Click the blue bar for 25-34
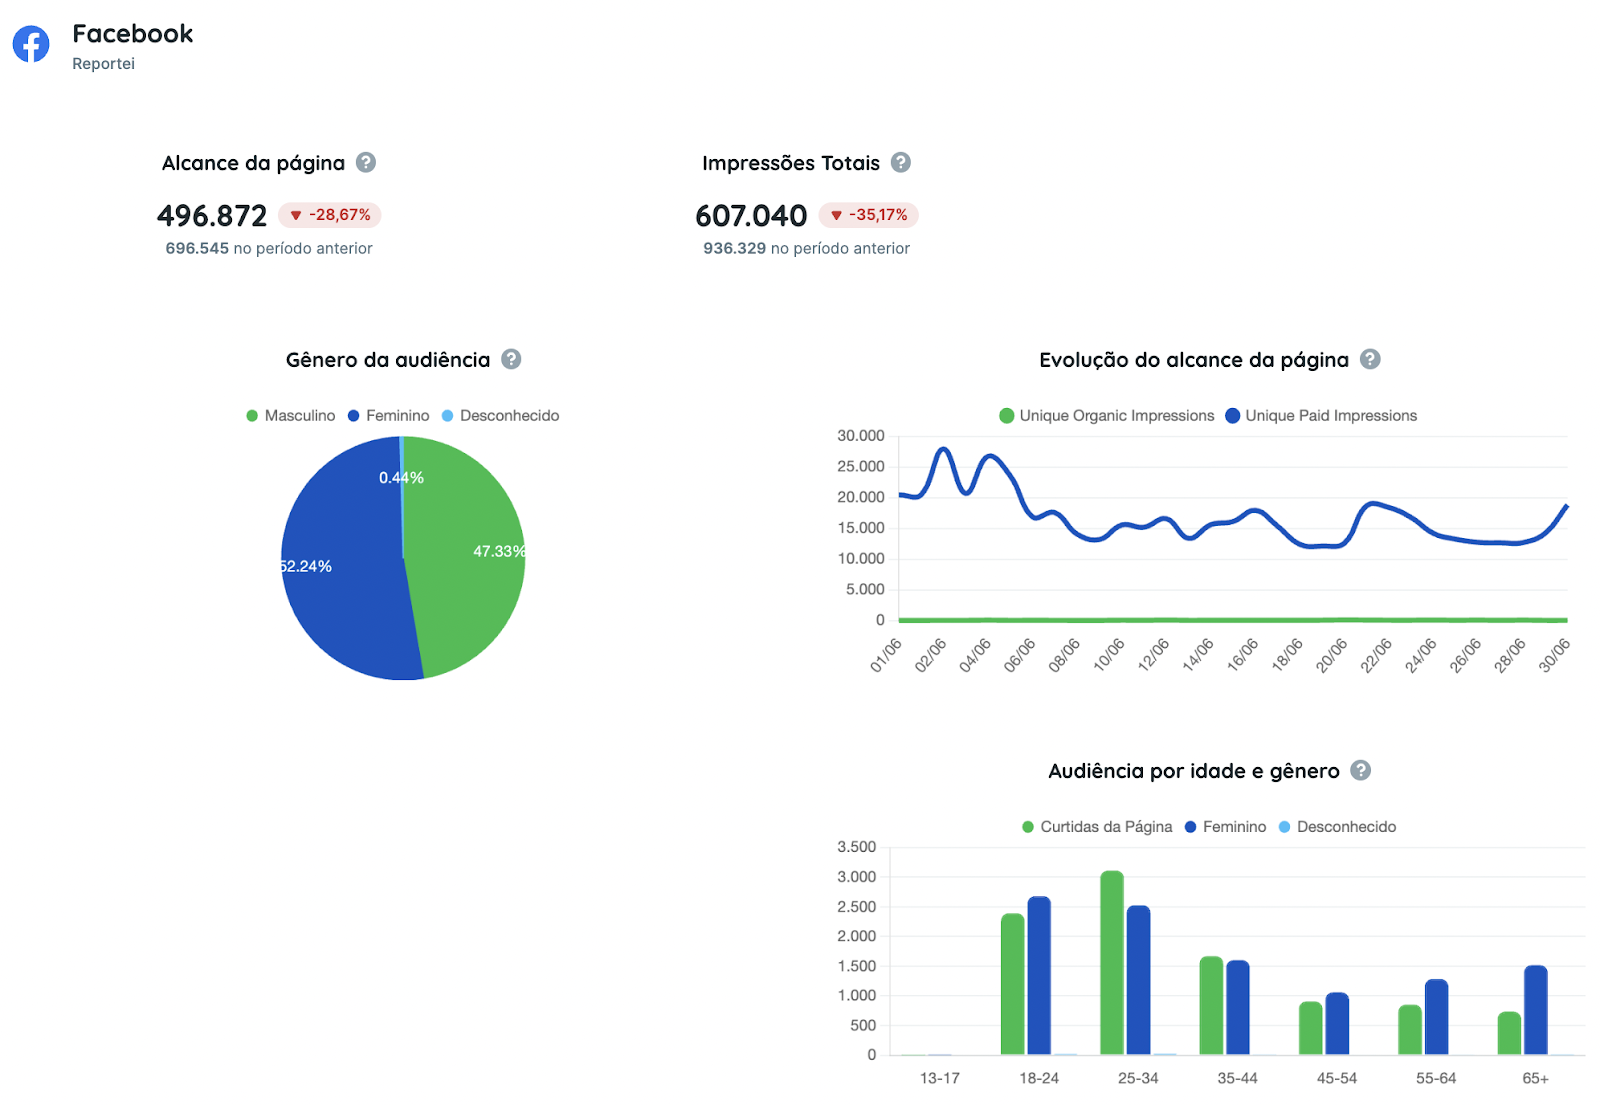 tap(1138, 980)
